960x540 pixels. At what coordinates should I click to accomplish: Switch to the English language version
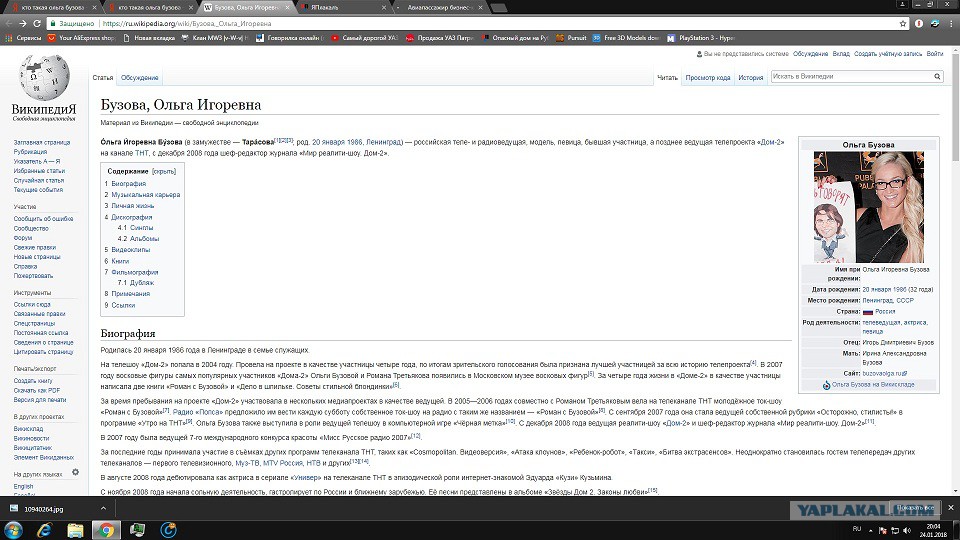point(23,486)
